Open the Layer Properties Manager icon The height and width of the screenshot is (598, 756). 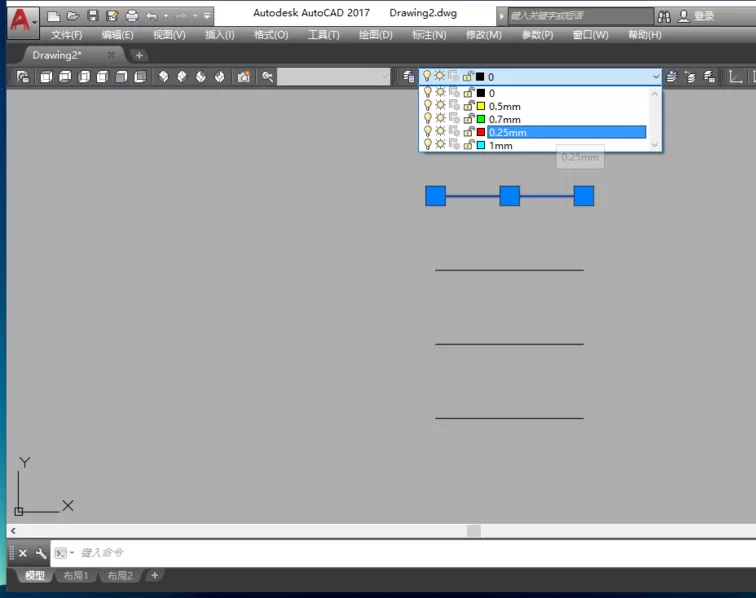tap(408, 76)
